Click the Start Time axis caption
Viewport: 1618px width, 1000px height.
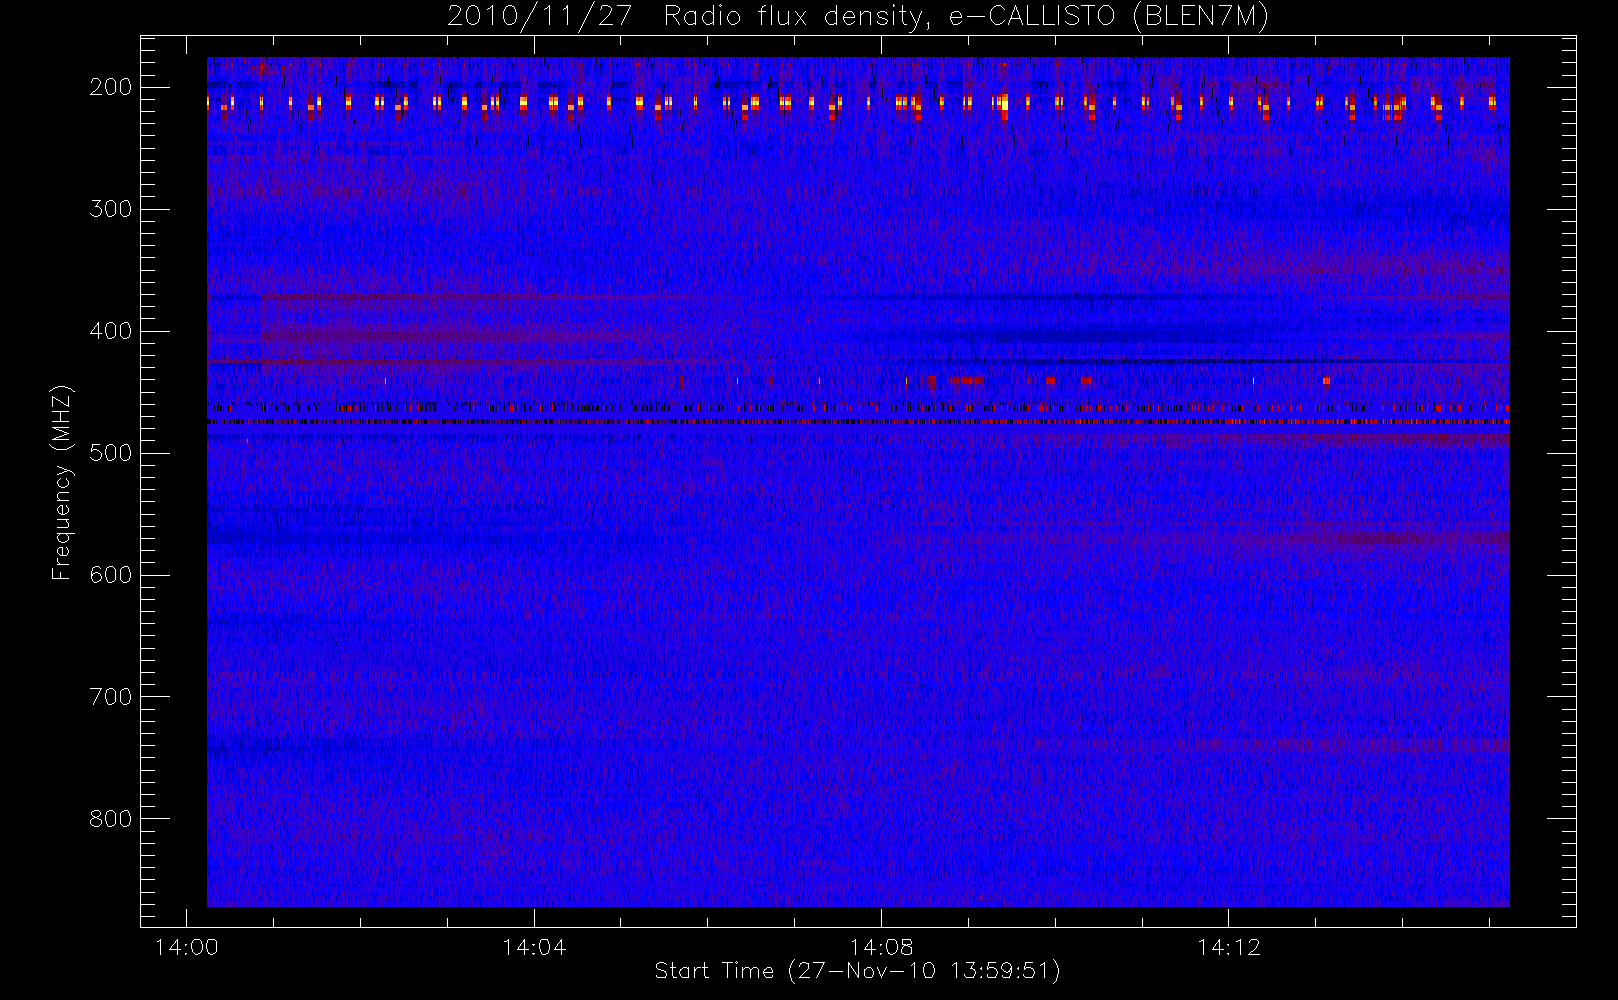pyautogui.click(x=857, y=971)
